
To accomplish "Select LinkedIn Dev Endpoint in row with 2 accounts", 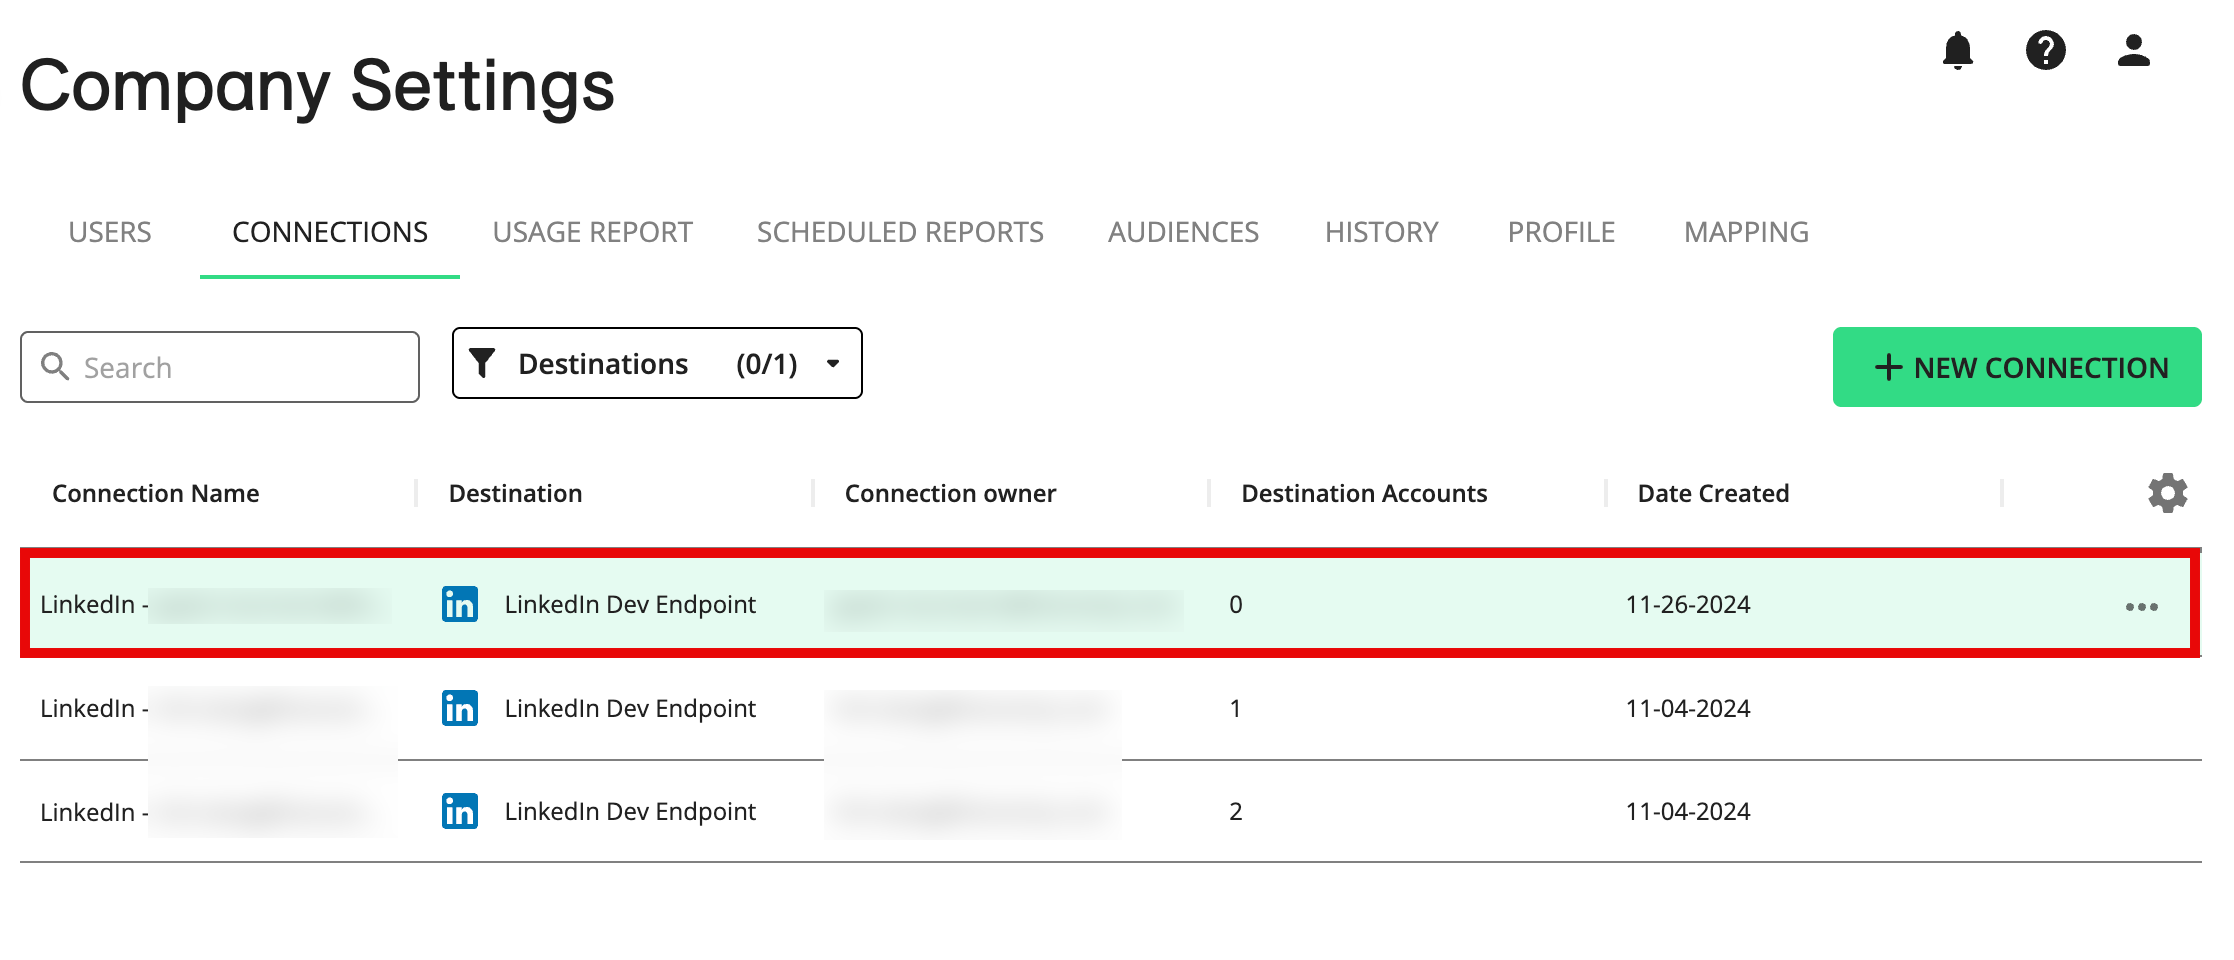I will click(630, 811).
